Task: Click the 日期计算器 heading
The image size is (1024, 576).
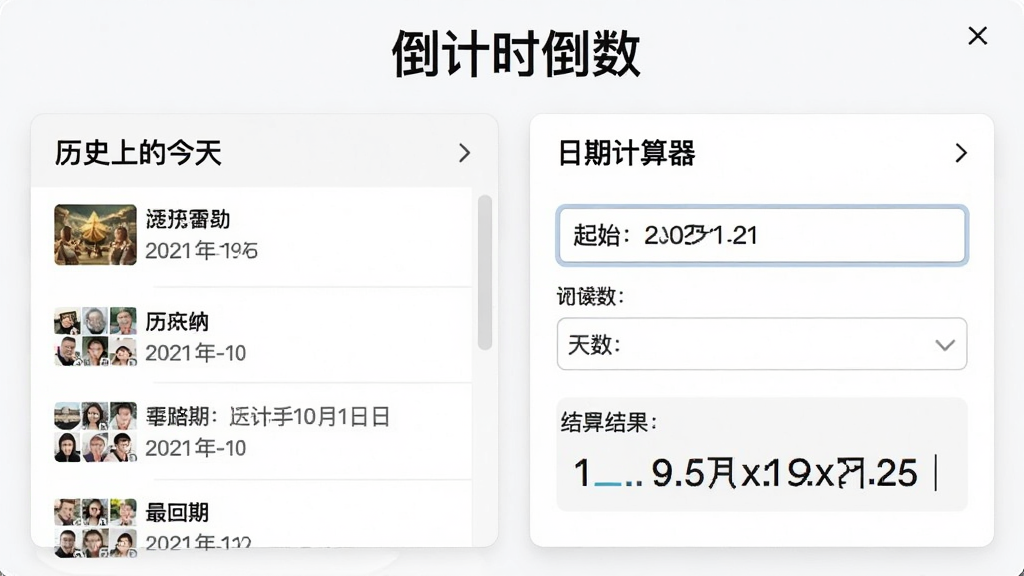Action: 626,153
